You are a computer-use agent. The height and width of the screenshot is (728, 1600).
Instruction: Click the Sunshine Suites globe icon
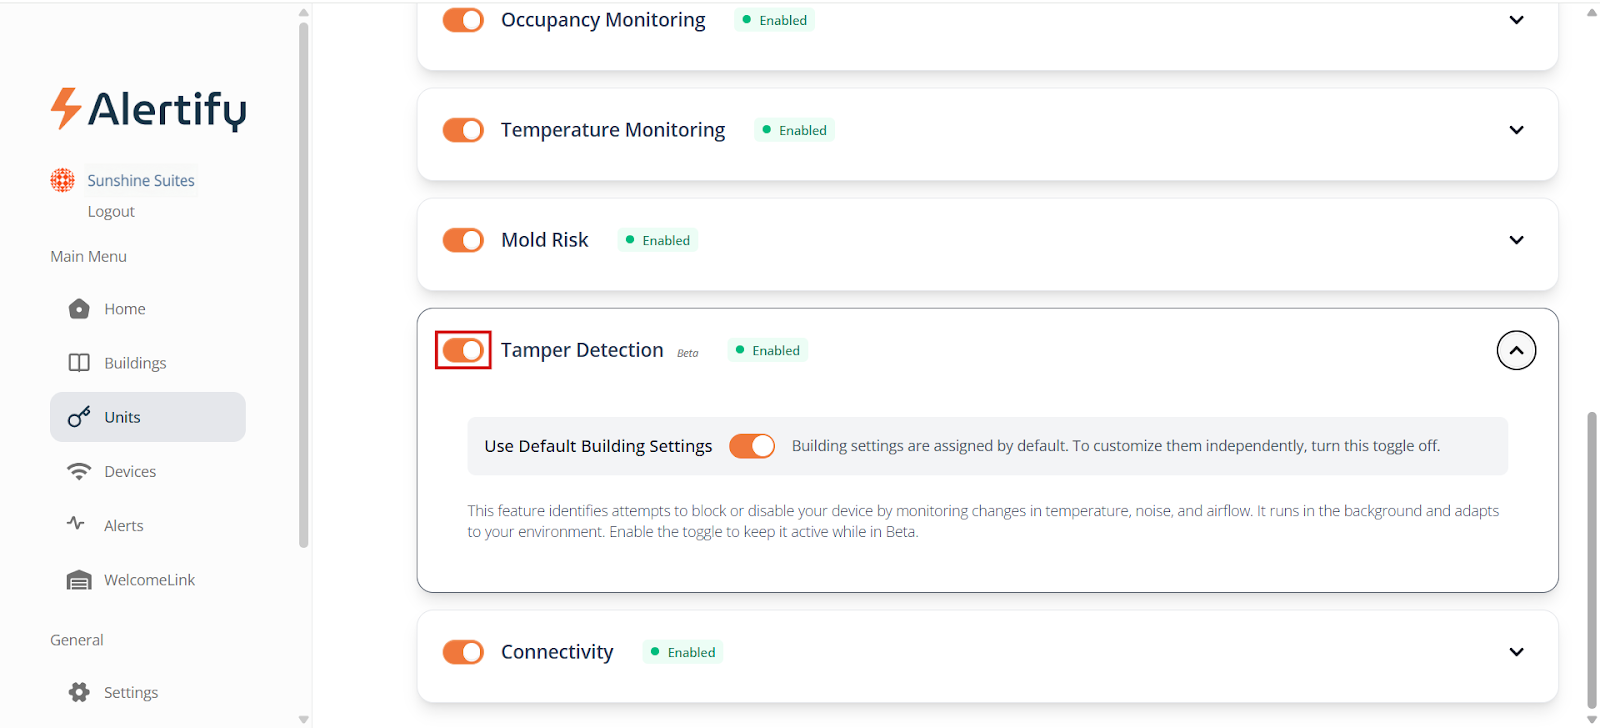[62, 180]
